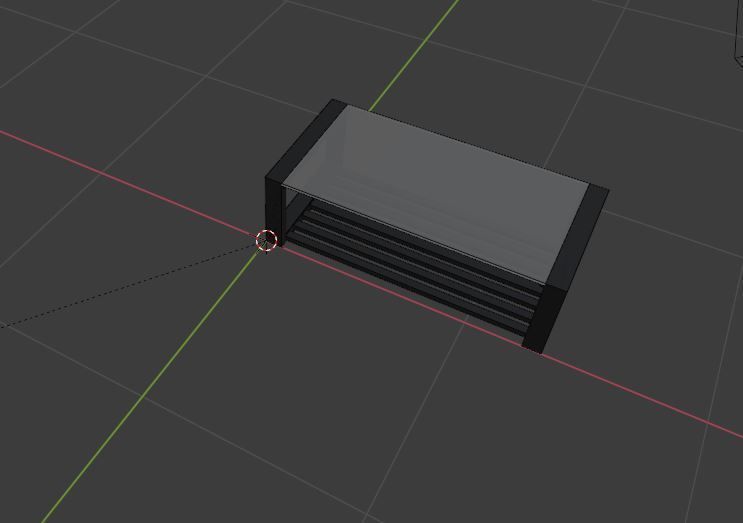
Task: Click the red-white 3D cursor circle
Action: click(266, 240)
